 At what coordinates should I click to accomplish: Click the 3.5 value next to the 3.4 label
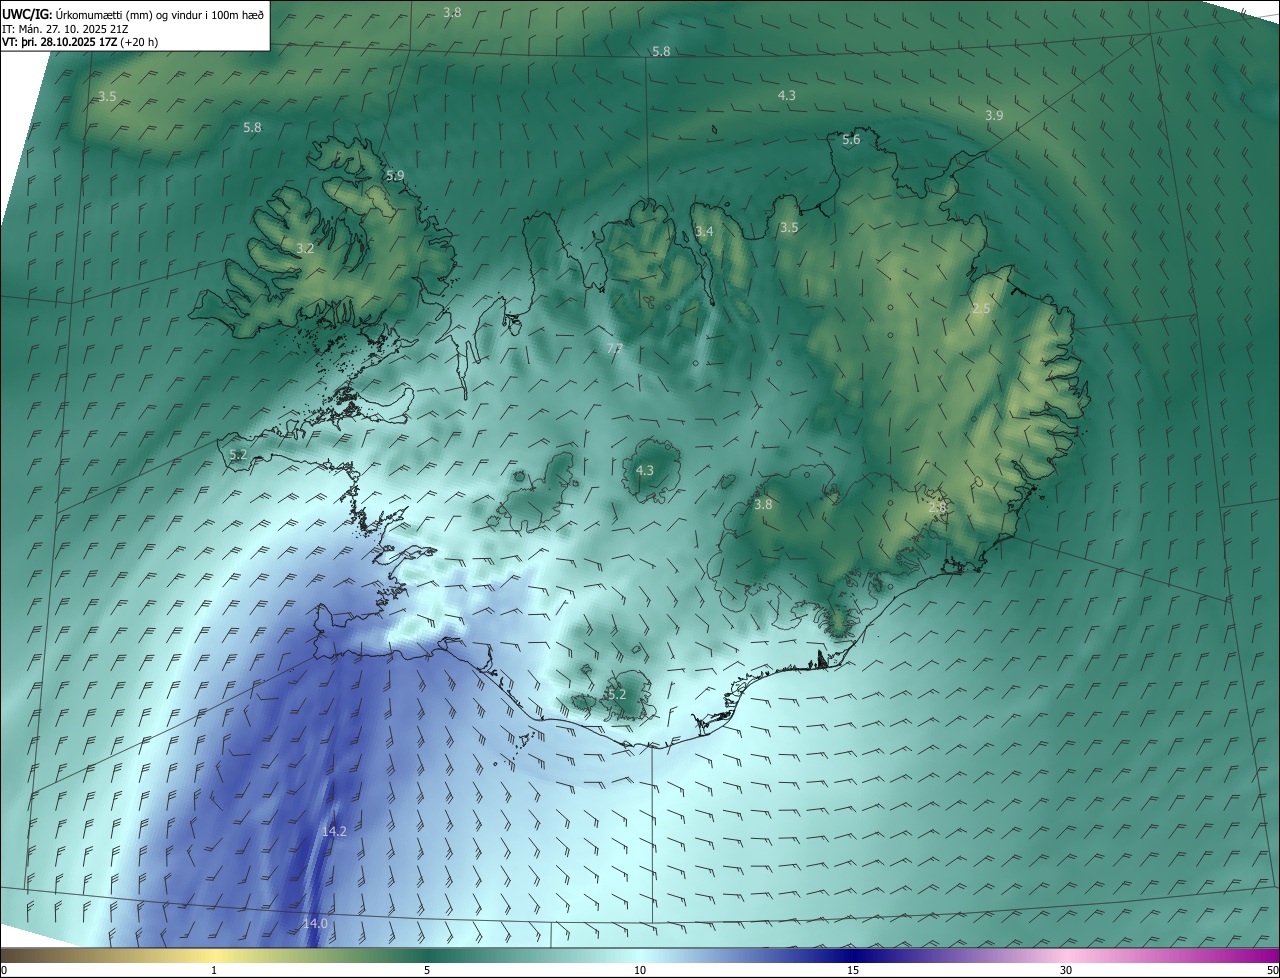[x=789, y=228]
